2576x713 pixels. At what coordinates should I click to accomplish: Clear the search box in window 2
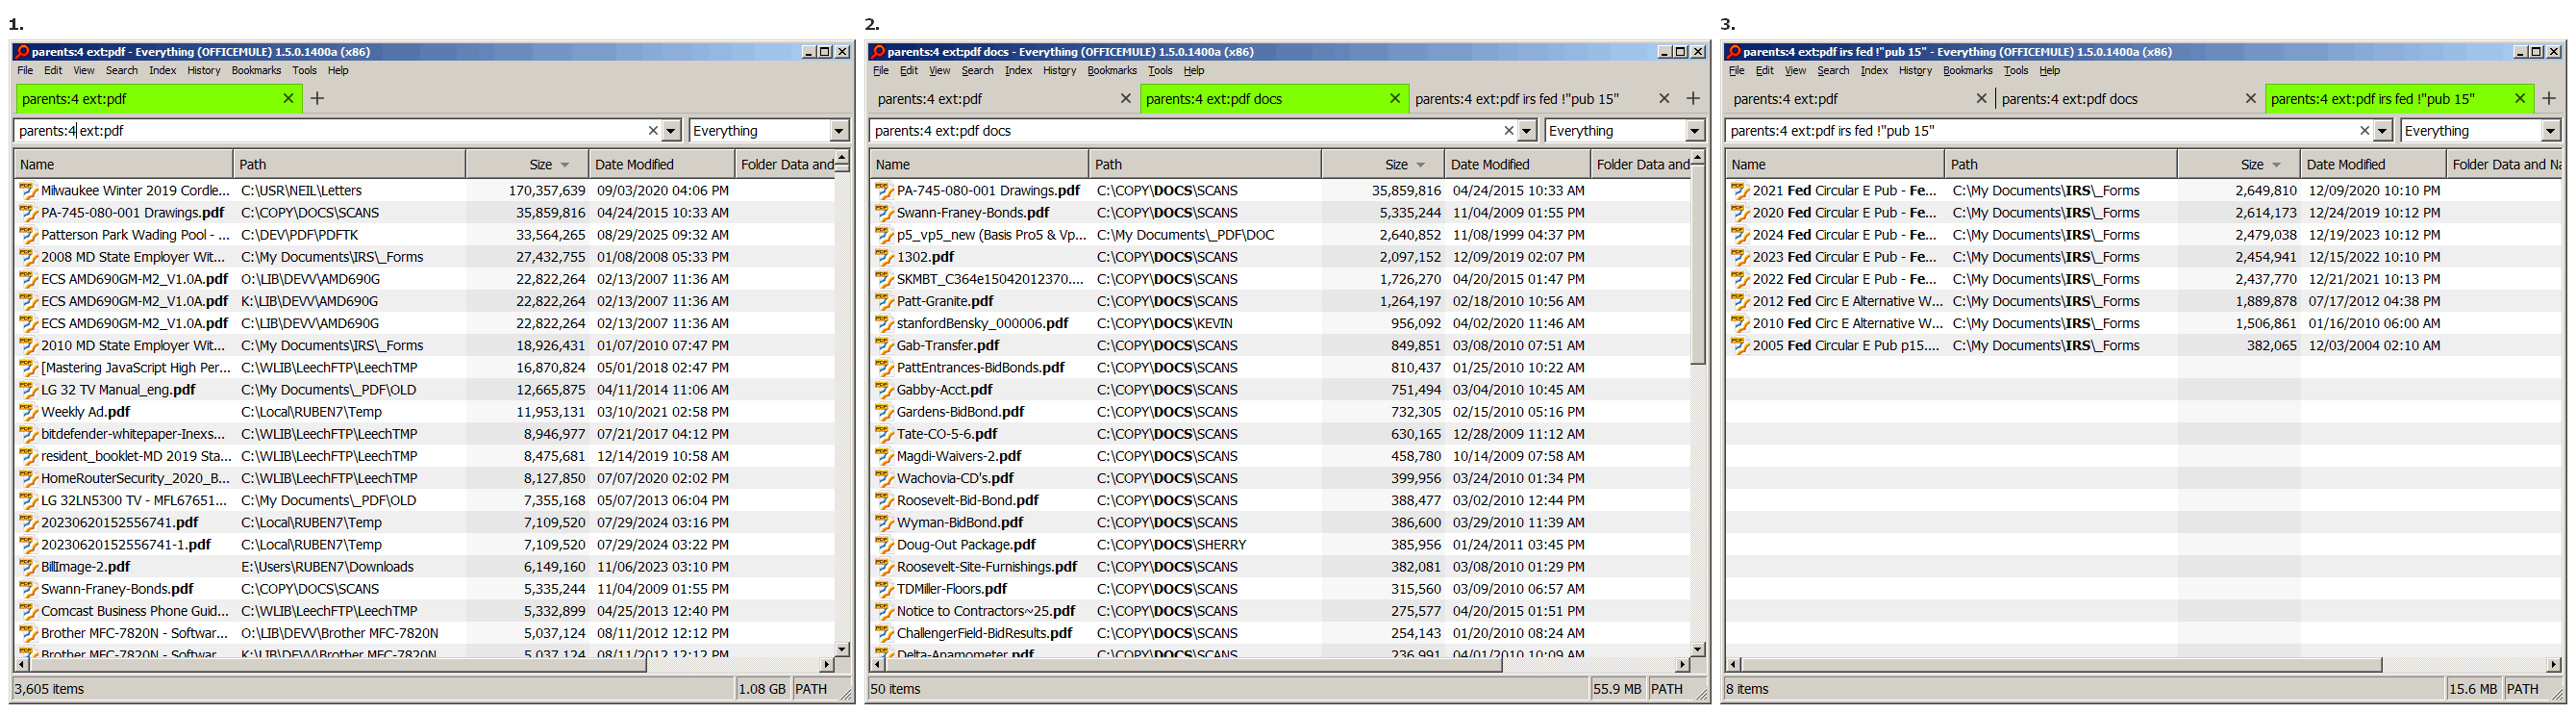click(x=1509, y=130)
